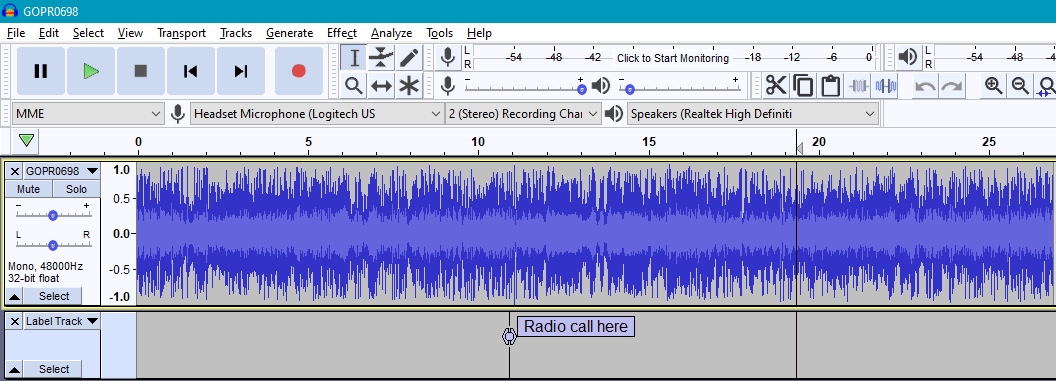The height and width of the screenshot is (381, 1056).
Task: Click the Fit Selection zoom icon
Action: [x=1047, y=85]
